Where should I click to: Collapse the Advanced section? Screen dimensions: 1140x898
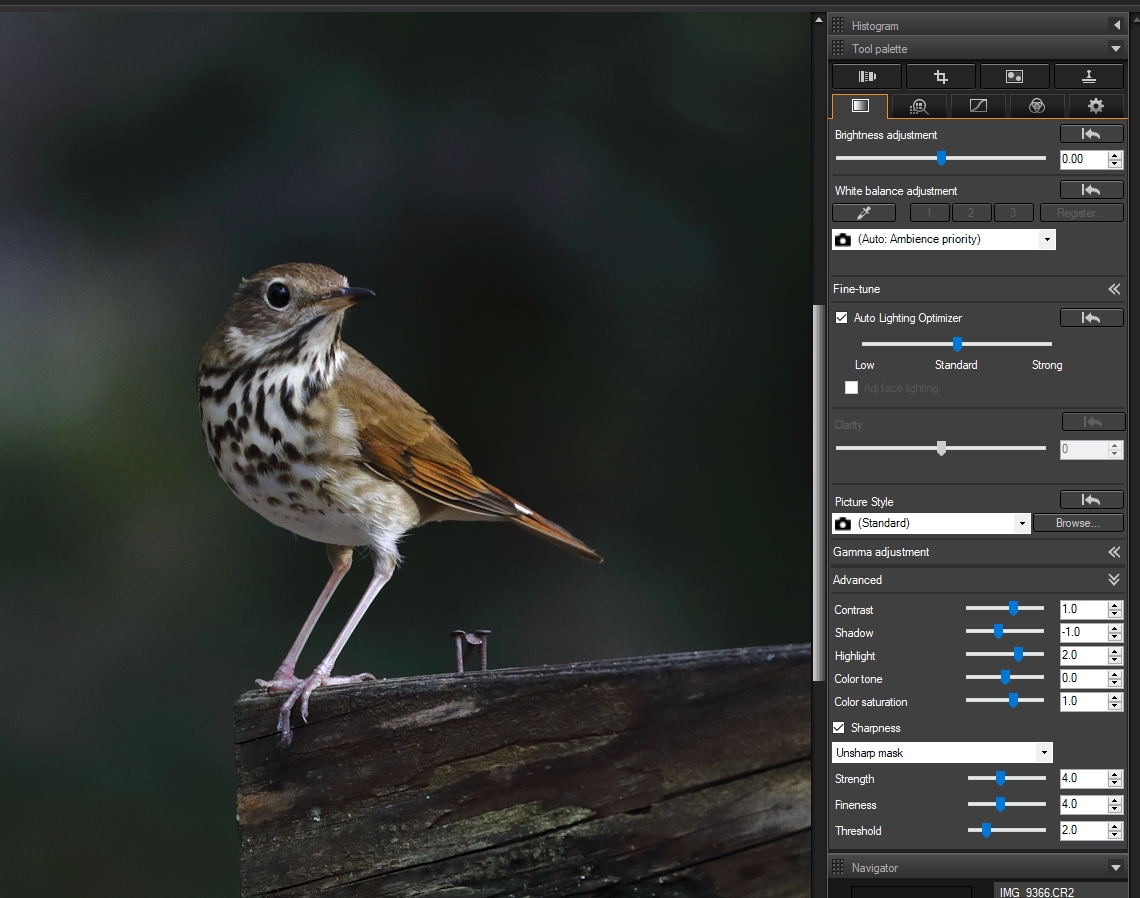coord(1113,580)
